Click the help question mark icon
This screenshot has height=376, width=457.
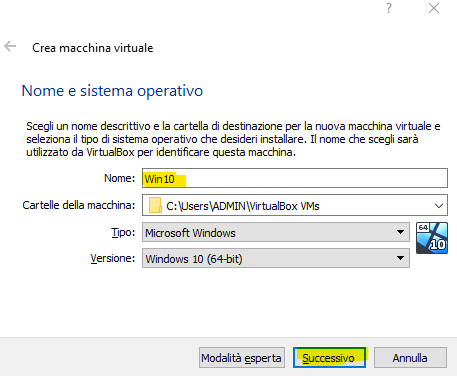pyautogui.click(x=389, y=8)
